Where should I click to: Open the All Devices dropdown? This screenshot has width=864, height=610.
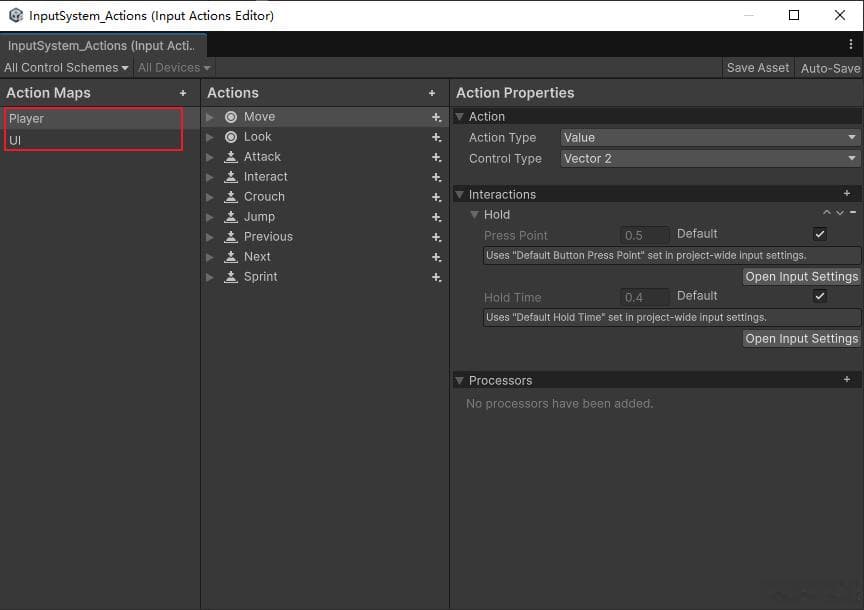(x=174, y=68)
